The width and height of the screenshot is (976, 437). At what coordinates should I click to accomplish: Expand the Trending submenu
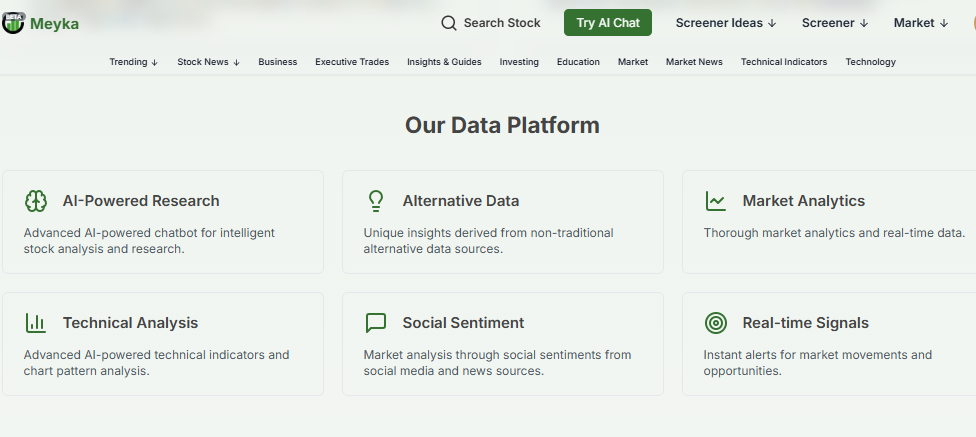[134, 62]
